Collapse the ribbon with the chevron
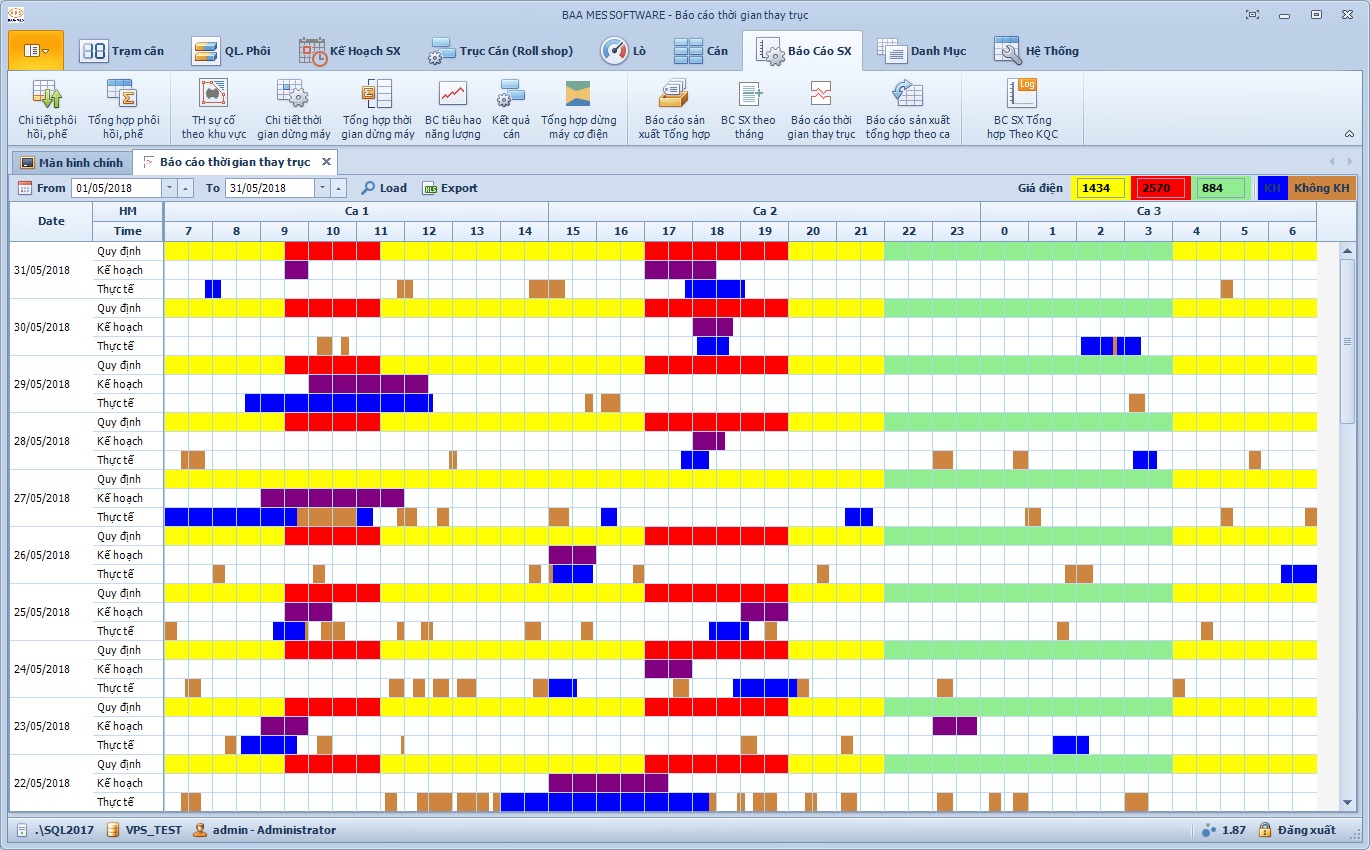Screen dimensions: 1370x850 [x=1348, y=134]
